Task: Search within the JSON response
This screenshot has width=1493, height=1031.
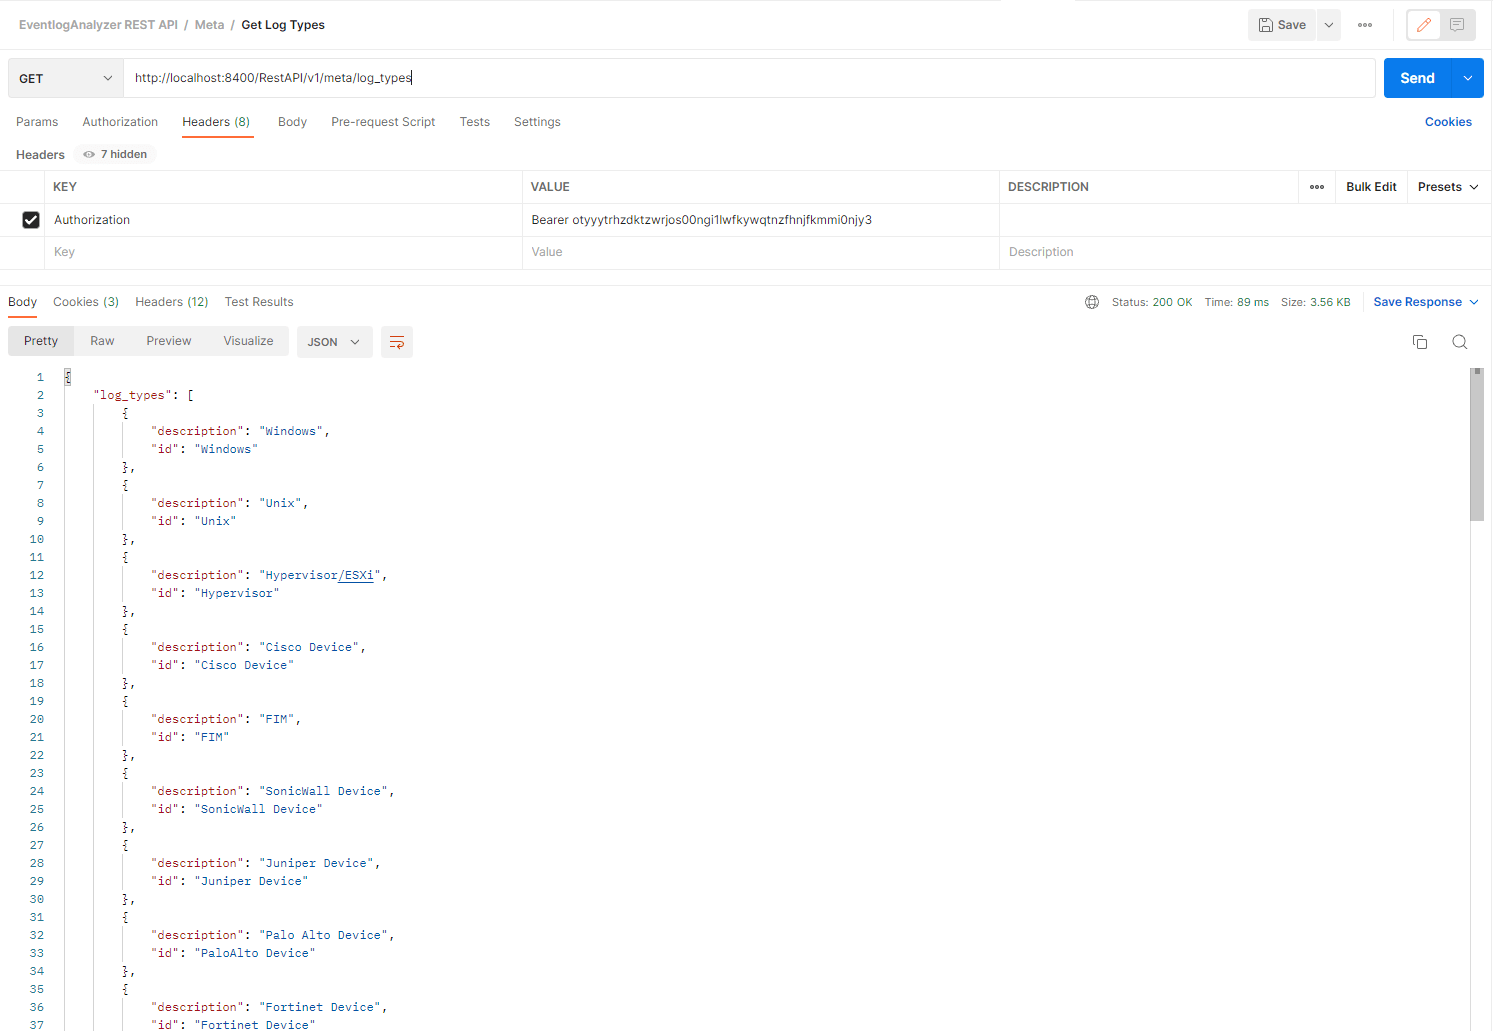Action: [1459, 341]
